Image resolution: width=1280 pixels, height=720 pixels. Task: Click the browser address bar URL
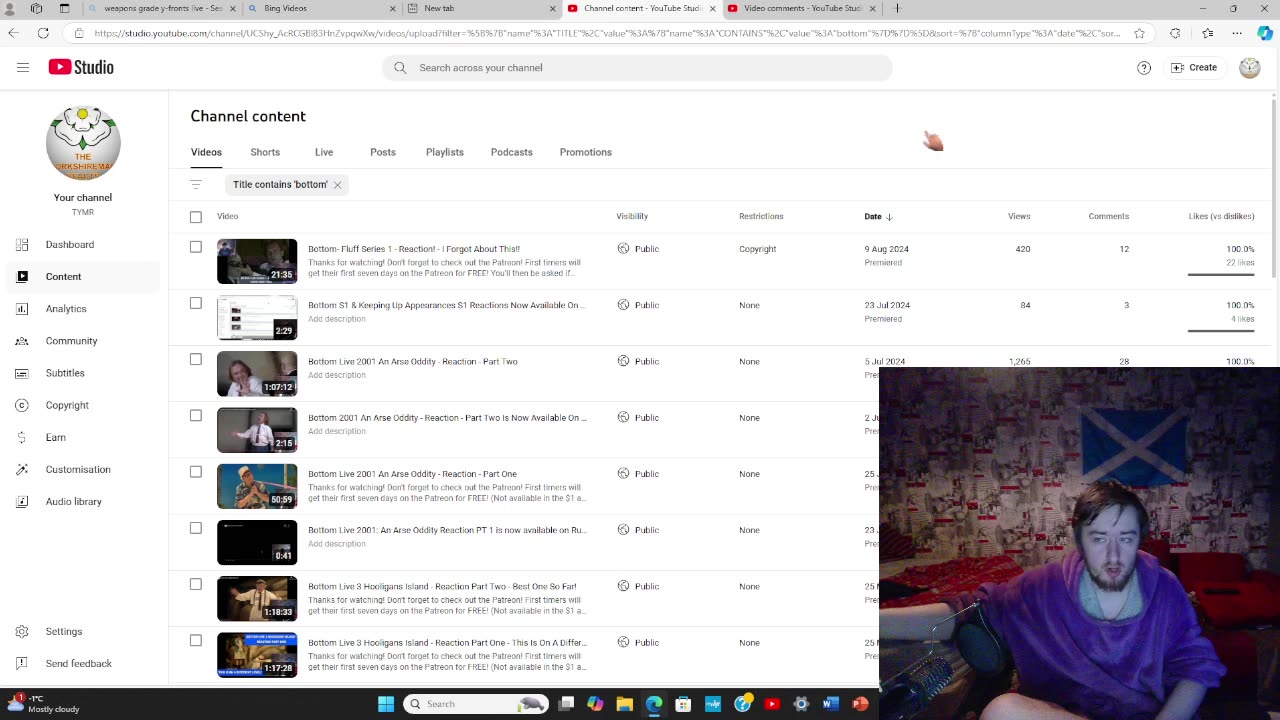pos(607,33)
